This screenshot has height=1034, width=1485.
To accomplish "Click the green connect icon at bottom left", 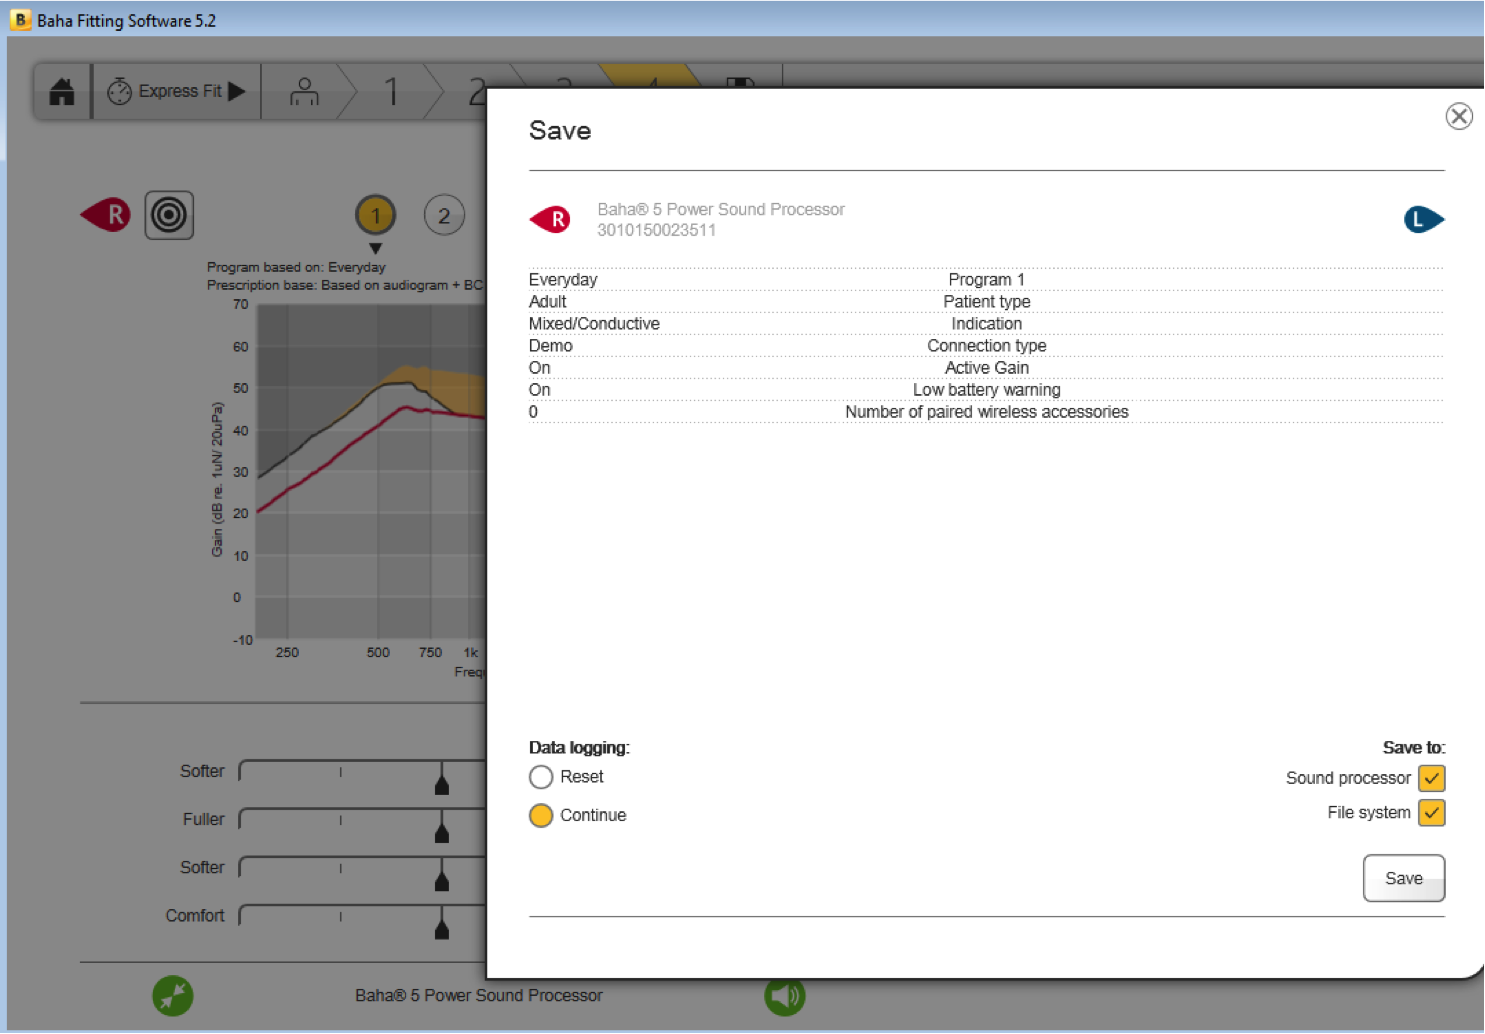I will (173, 996).
